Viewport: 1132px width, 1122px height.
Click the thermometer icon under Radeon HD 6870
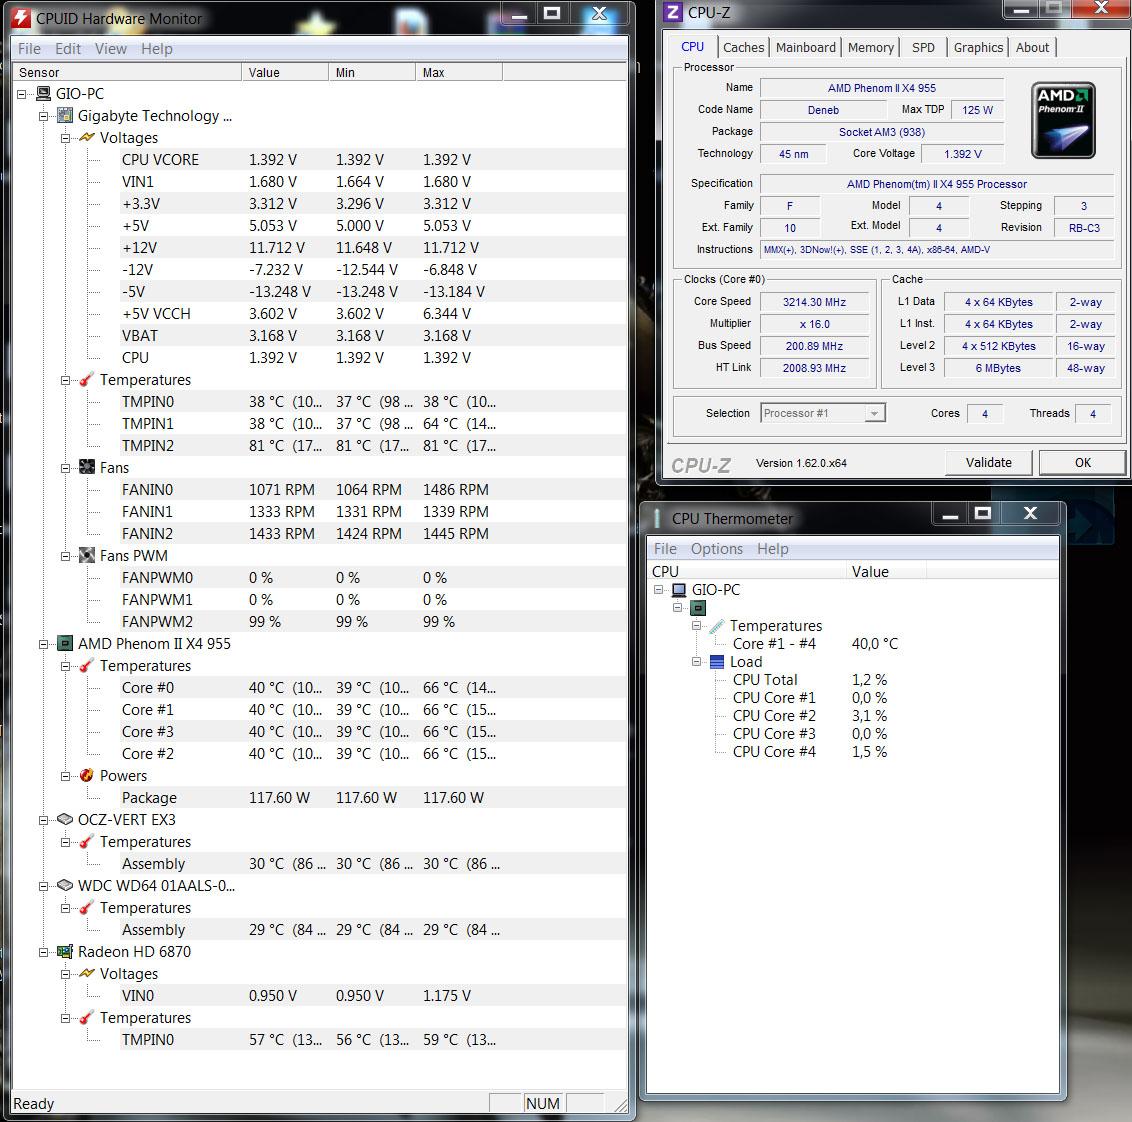tap(87, 1017)
